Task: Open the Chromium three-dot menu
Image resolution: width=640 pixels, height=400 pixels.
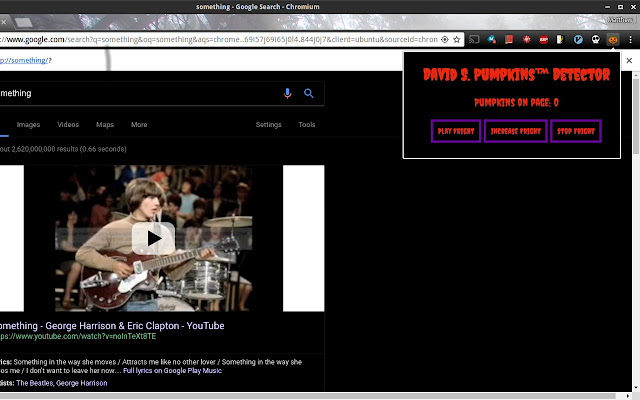Action: click(630, 40)
